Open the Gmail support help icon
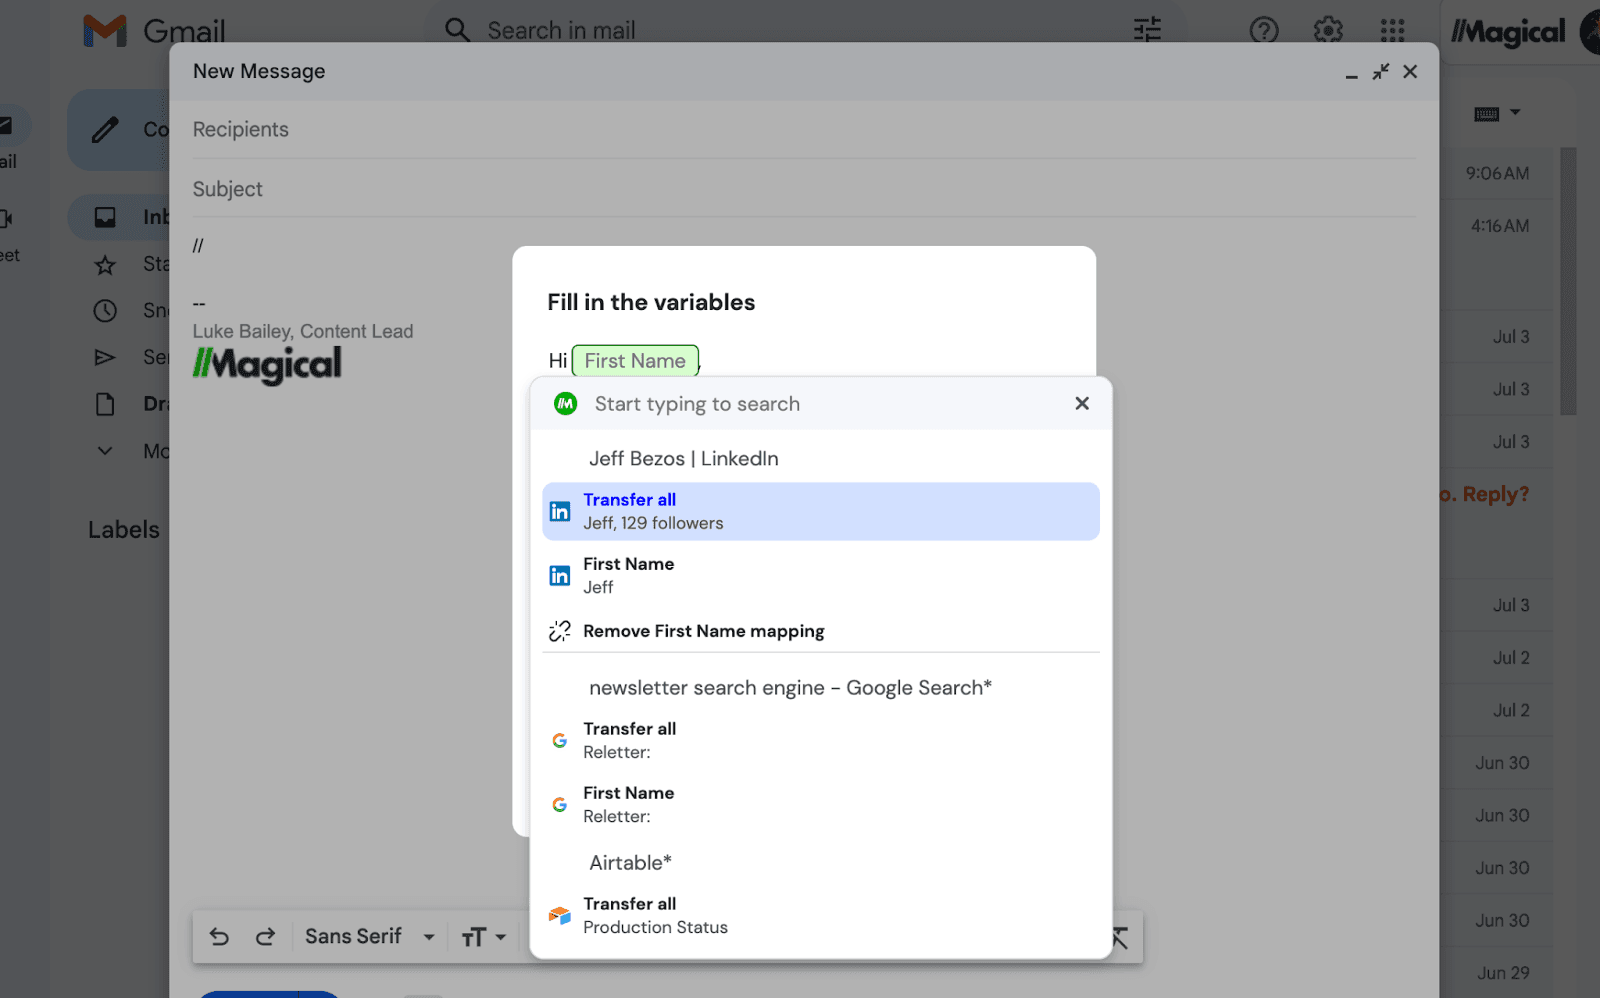Viewport: 1600px width, 998px height. pos(1264,30)
